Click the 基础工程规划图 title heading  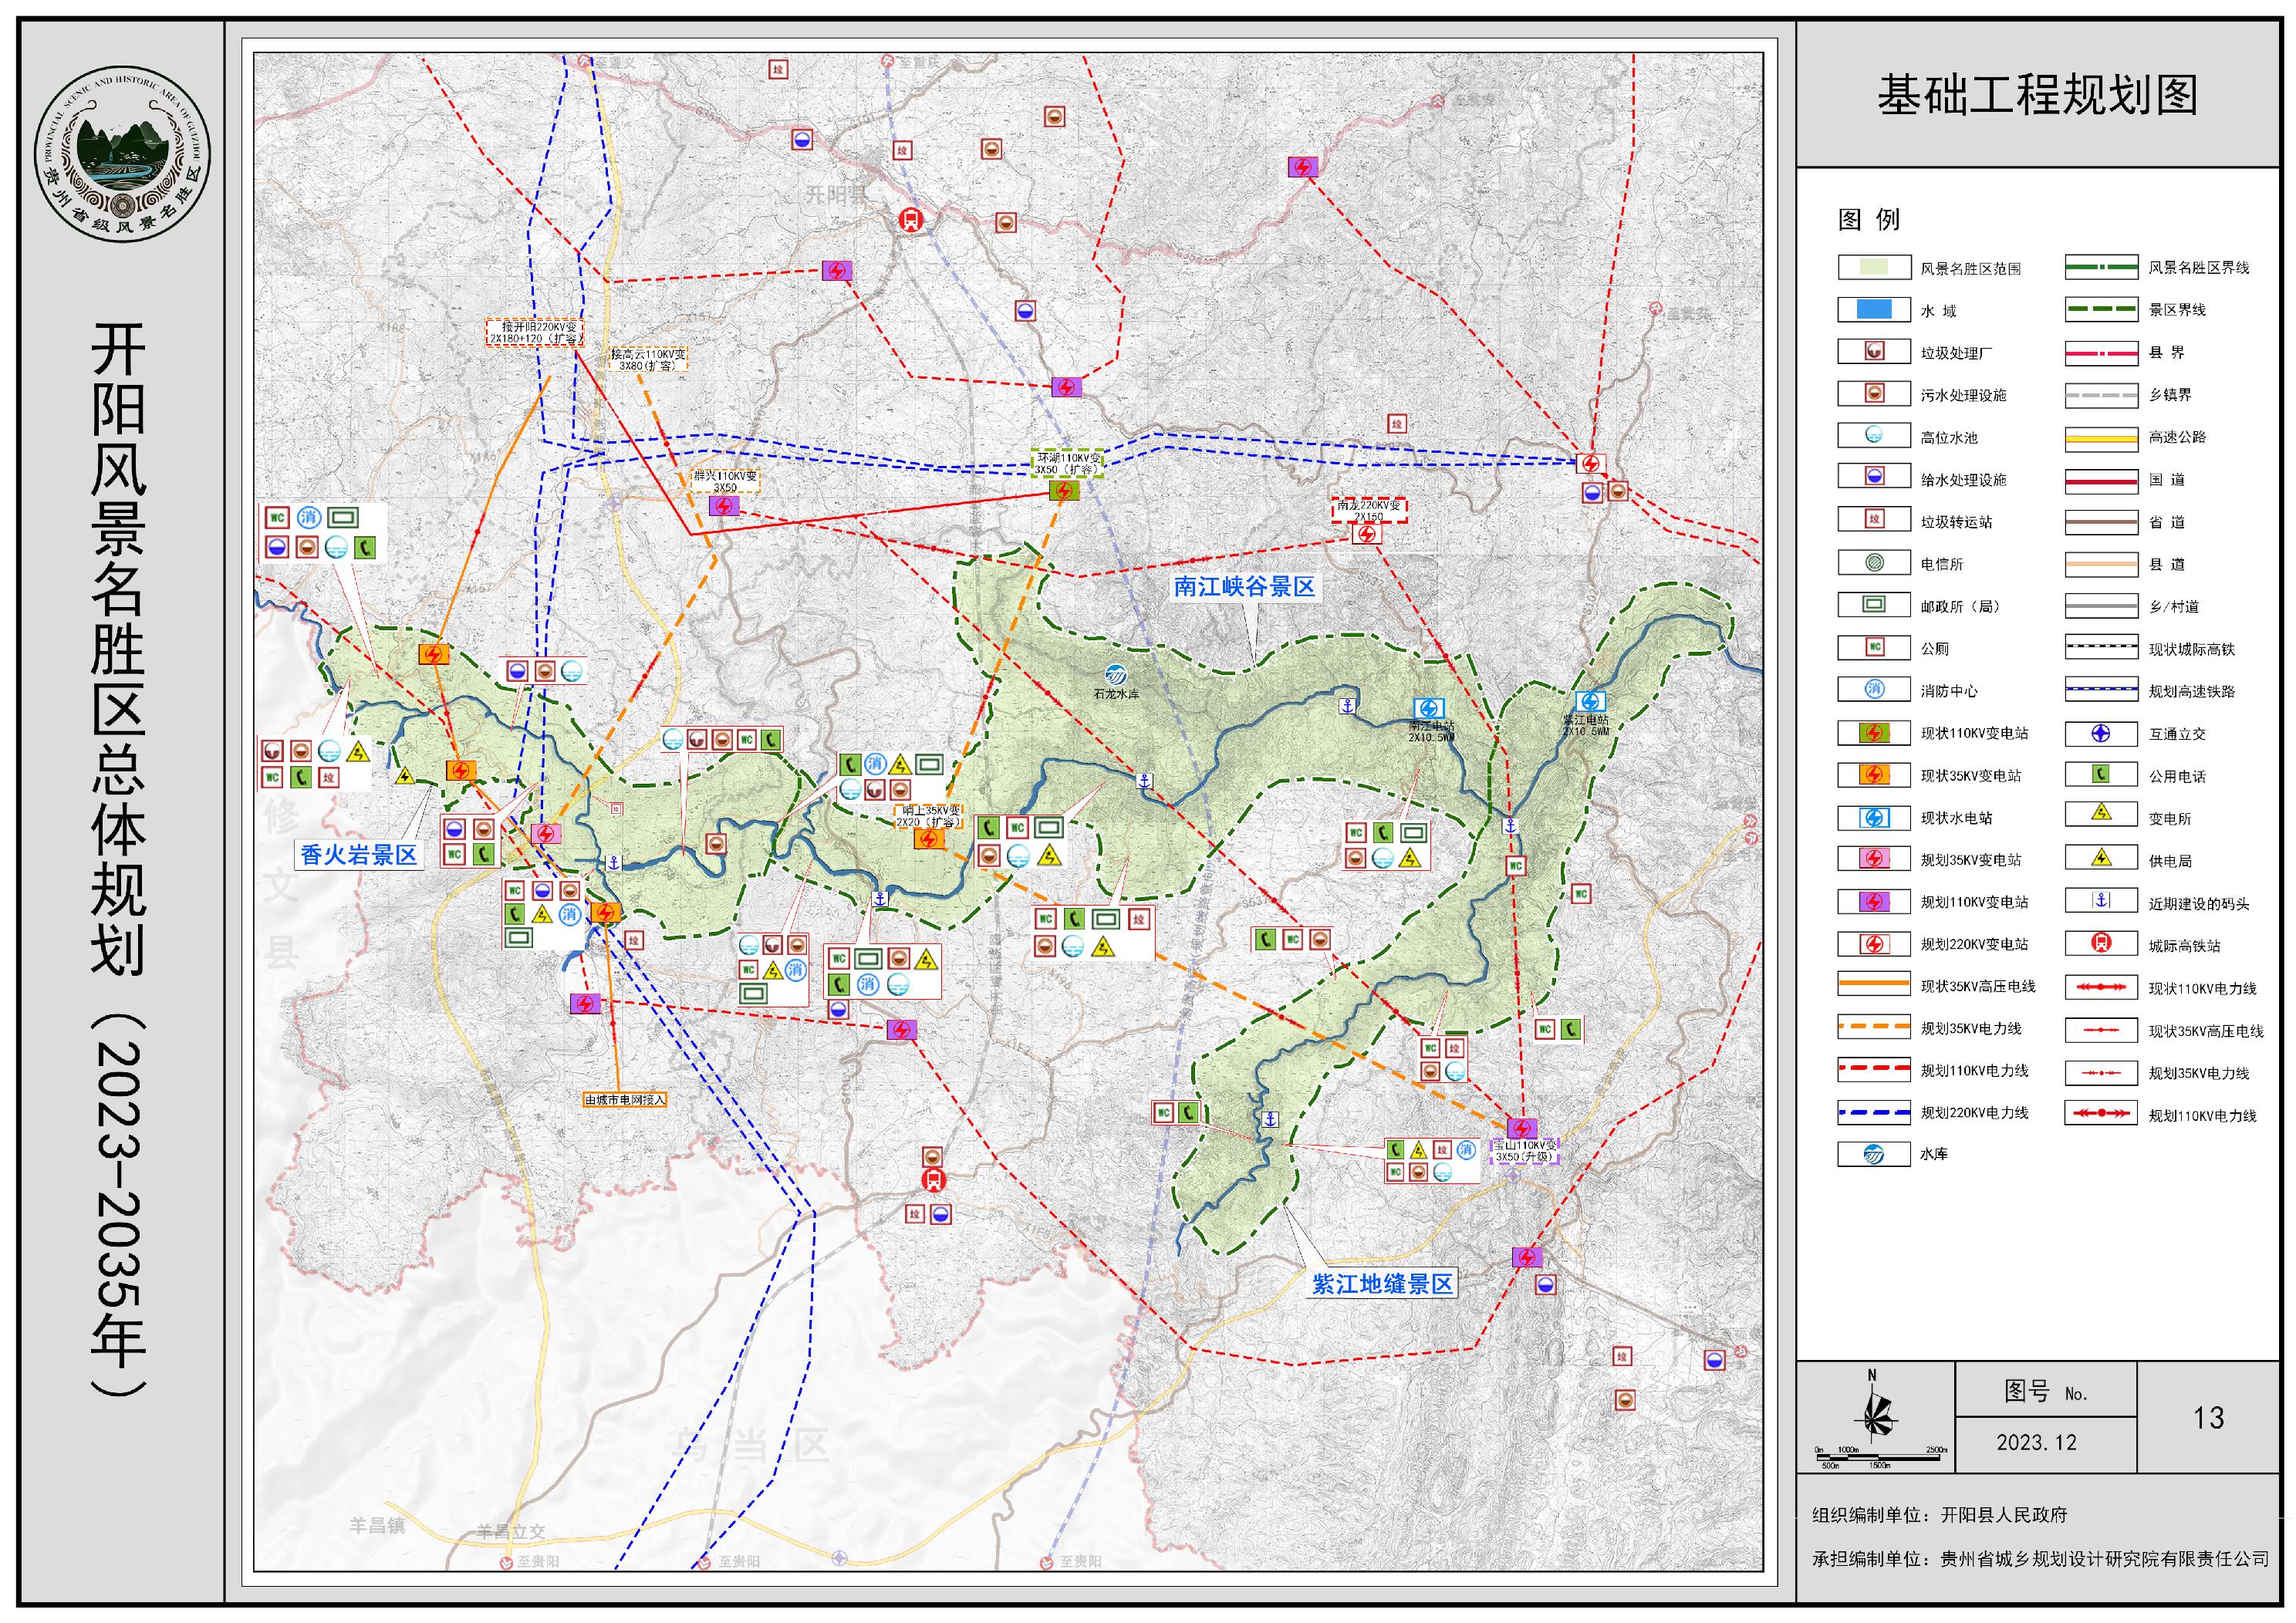coord(2037,96)
